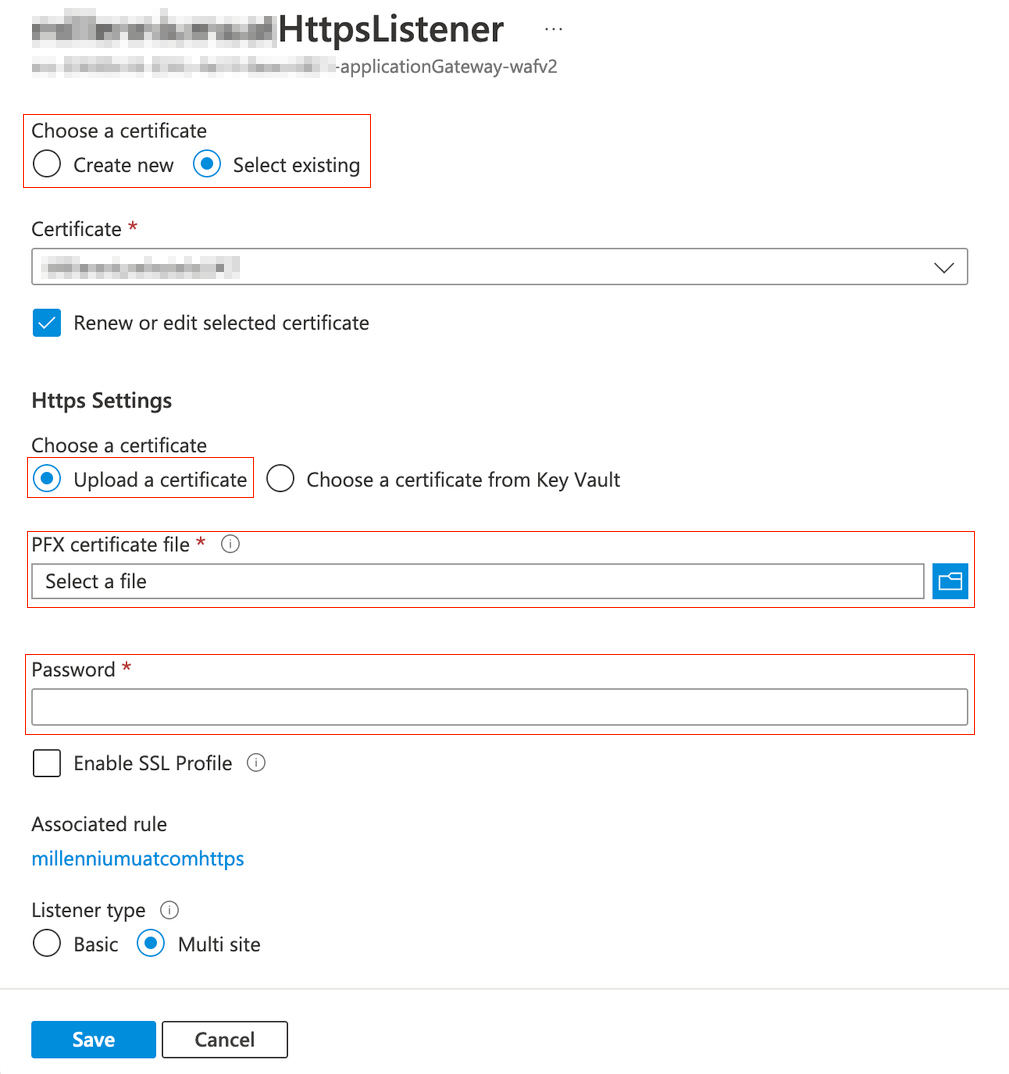1009x1074 pixels.
Task: Click the Cancel button
Action: tap(224, 1040)
